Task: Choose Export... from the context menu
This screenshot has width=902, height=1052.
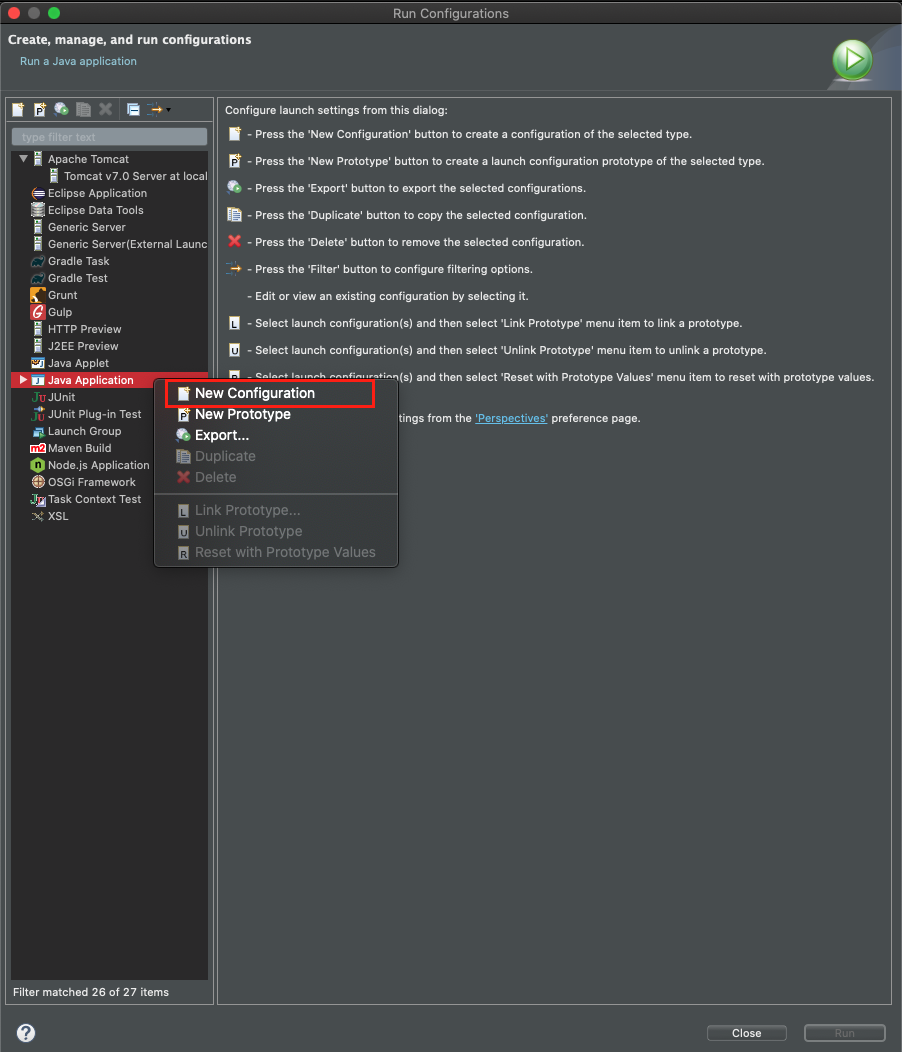Action: pyautogui.click(x=276, y=435)
